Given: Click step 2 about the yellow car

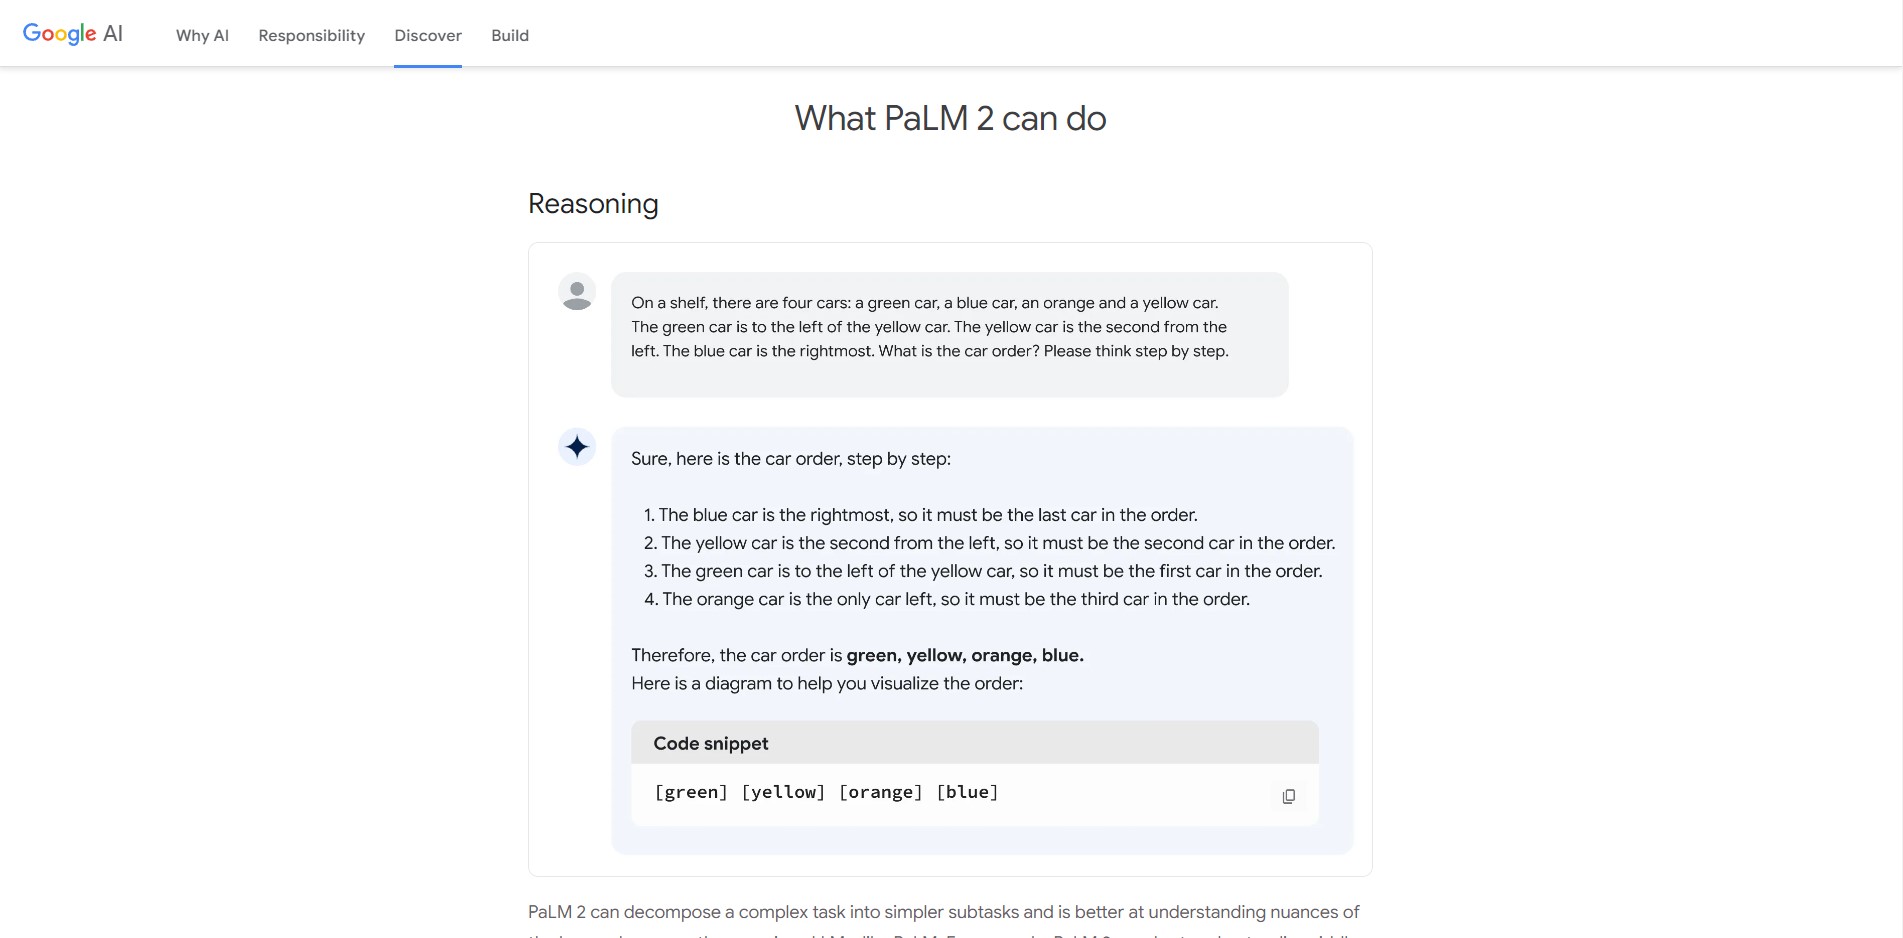Looking at the screenshot, I should 989,543.
